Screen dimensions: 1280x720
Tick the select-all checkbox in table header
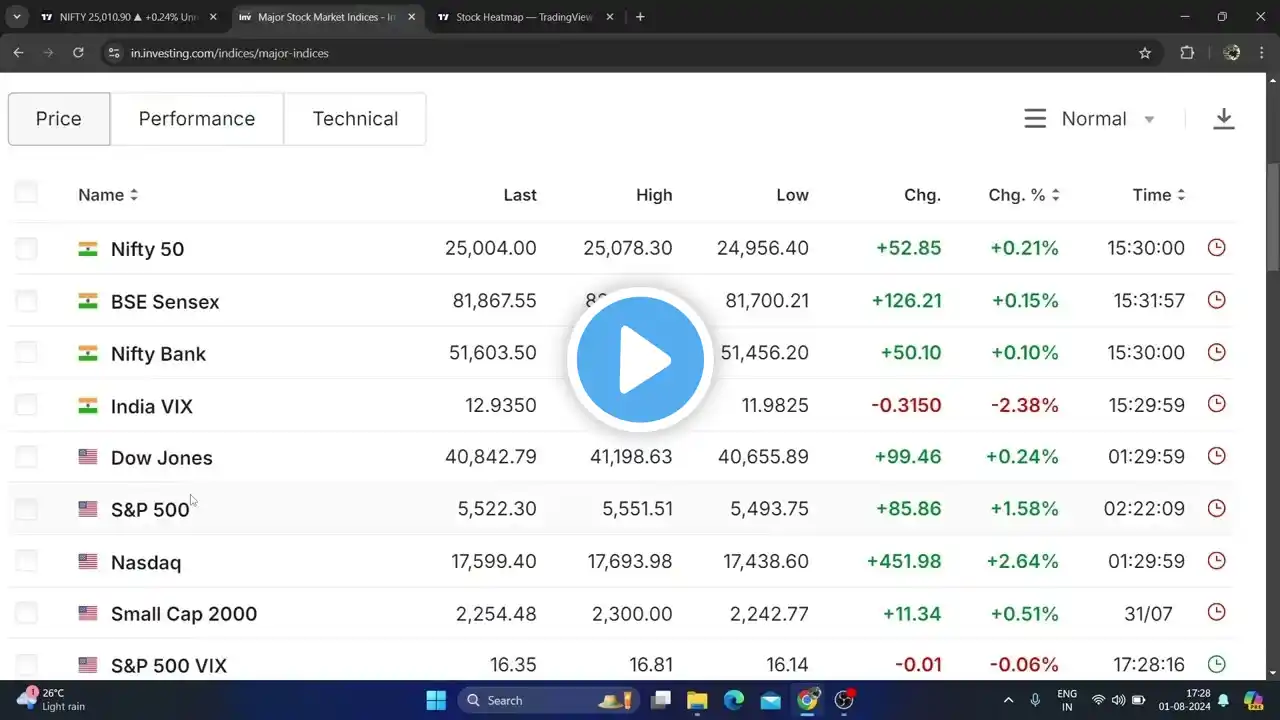tap(26, 193)
